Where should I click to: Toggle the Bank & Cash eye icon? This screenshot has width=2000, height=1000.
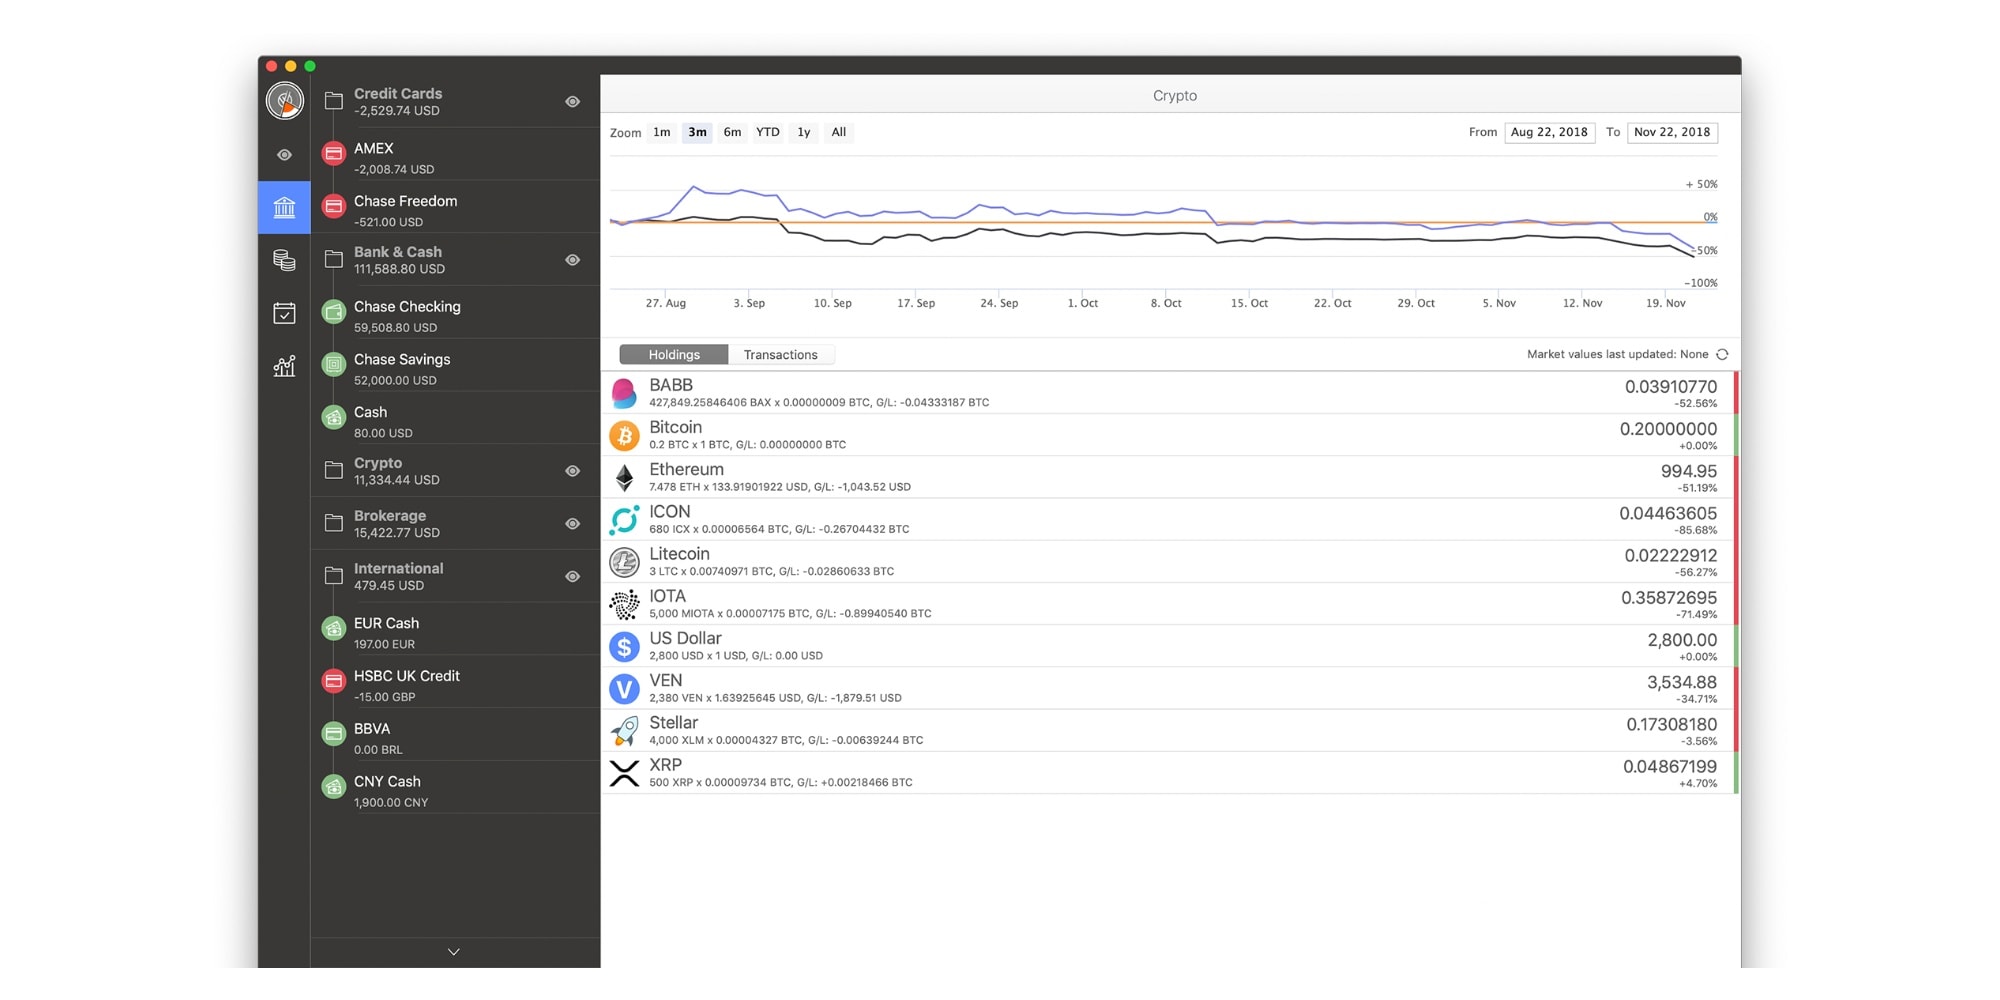tap(572, 260)
